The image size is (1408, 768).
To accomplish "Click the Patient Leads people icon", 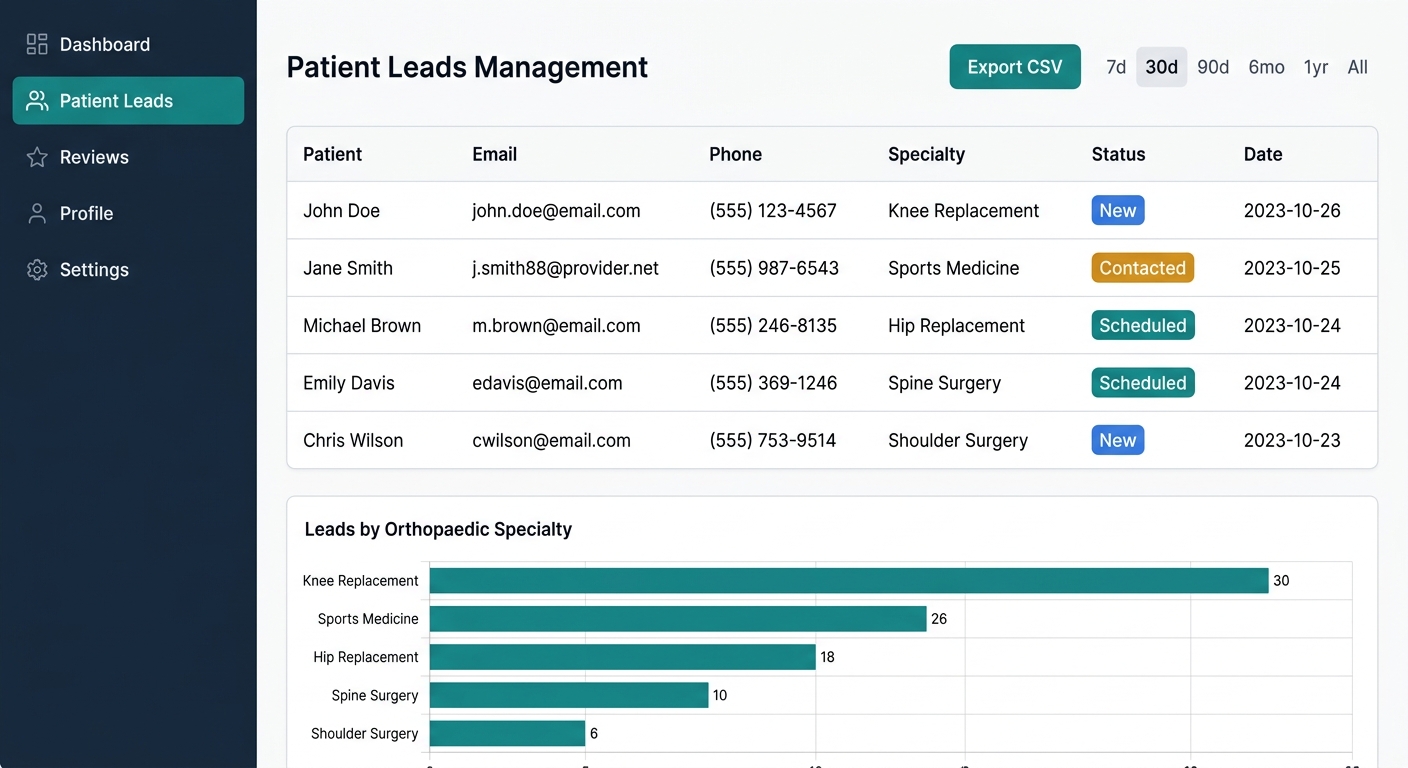I will [37, 101].
